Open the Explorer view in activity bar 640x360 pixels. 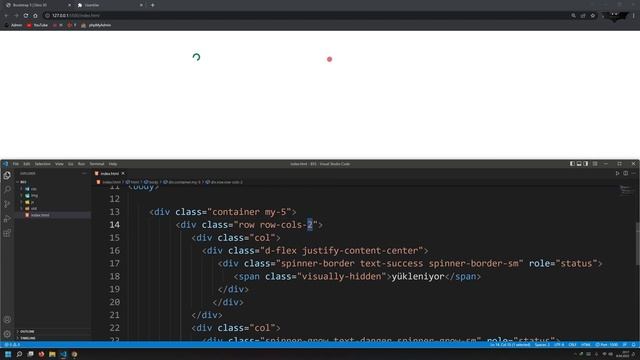[x=7, y=176]
